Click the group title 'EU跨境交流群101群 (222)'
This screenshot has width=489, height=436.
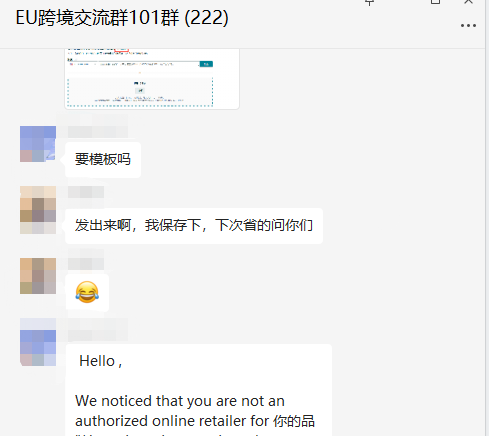point(122,18)
